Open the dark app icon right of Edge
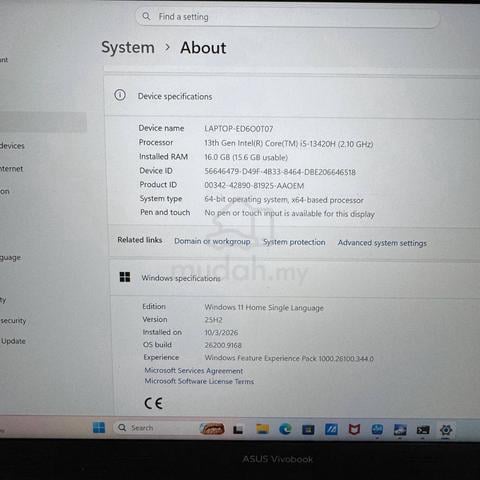The width and height of the screenshot is (480, 480). tap(308, 430)
